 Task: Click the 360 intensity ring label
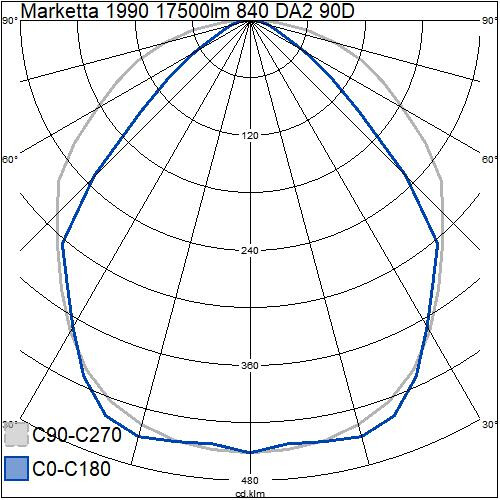pyautogui.click(x=250, y=365)
